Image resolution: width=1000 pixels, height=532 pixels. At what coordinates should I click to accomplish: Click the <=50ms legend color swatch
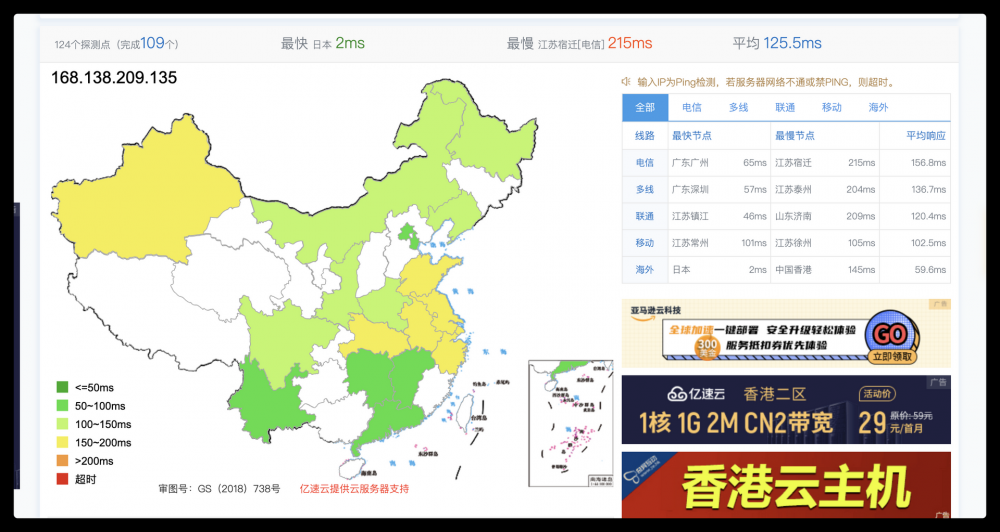[62, 387]
